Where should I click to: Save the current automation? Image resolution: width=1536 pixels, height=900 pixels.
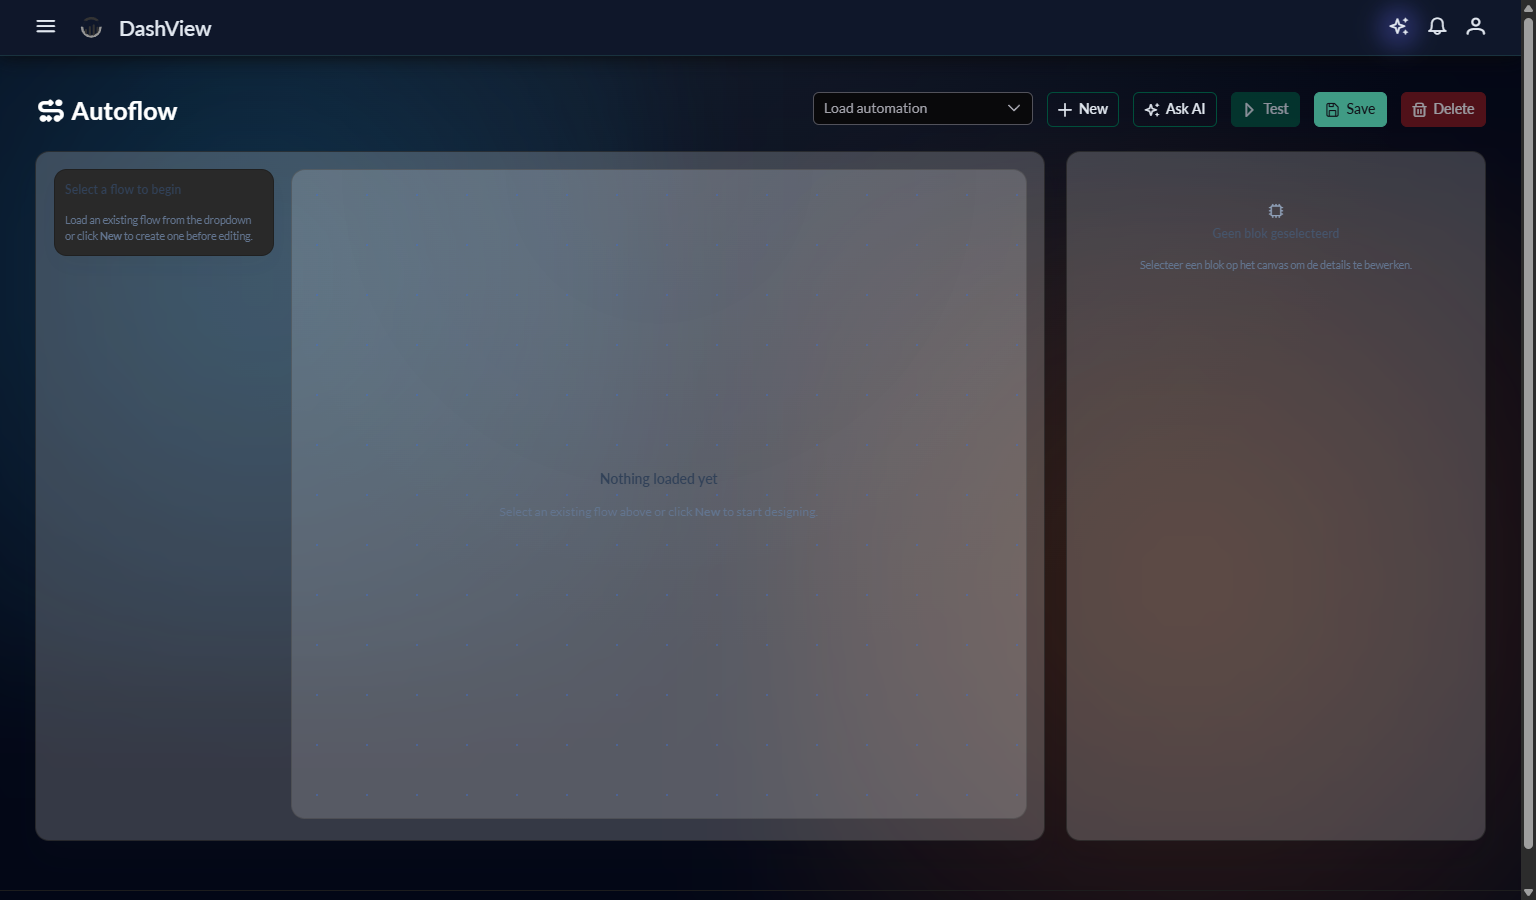1350,109
